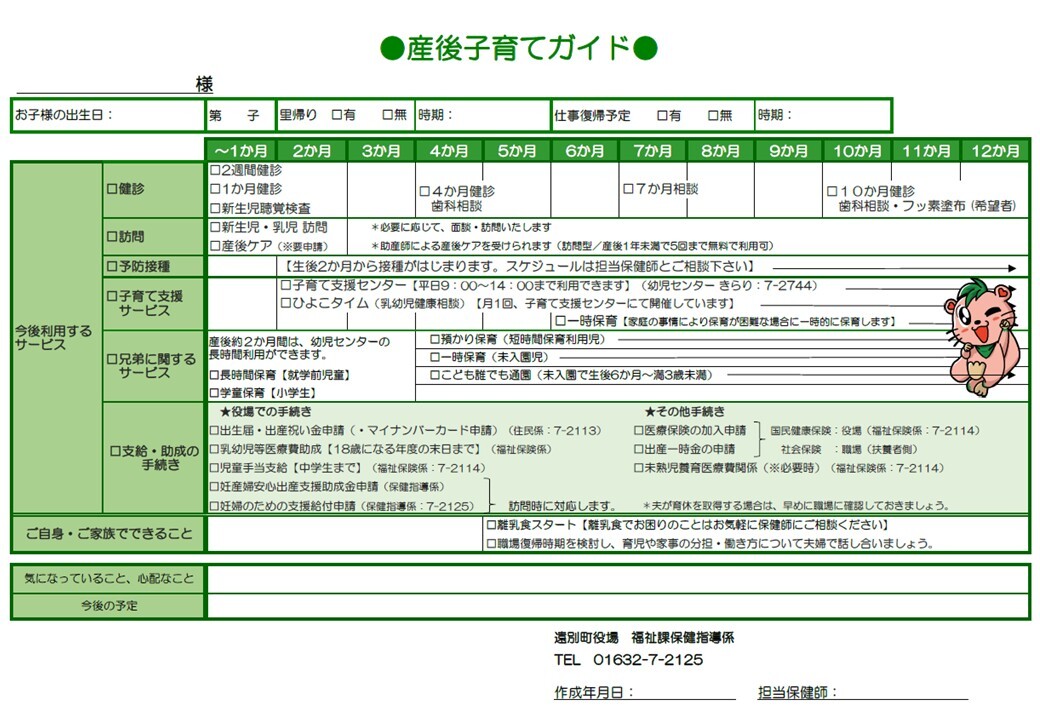Check the 7か月相談 checkbox

(x=628, y=190)
